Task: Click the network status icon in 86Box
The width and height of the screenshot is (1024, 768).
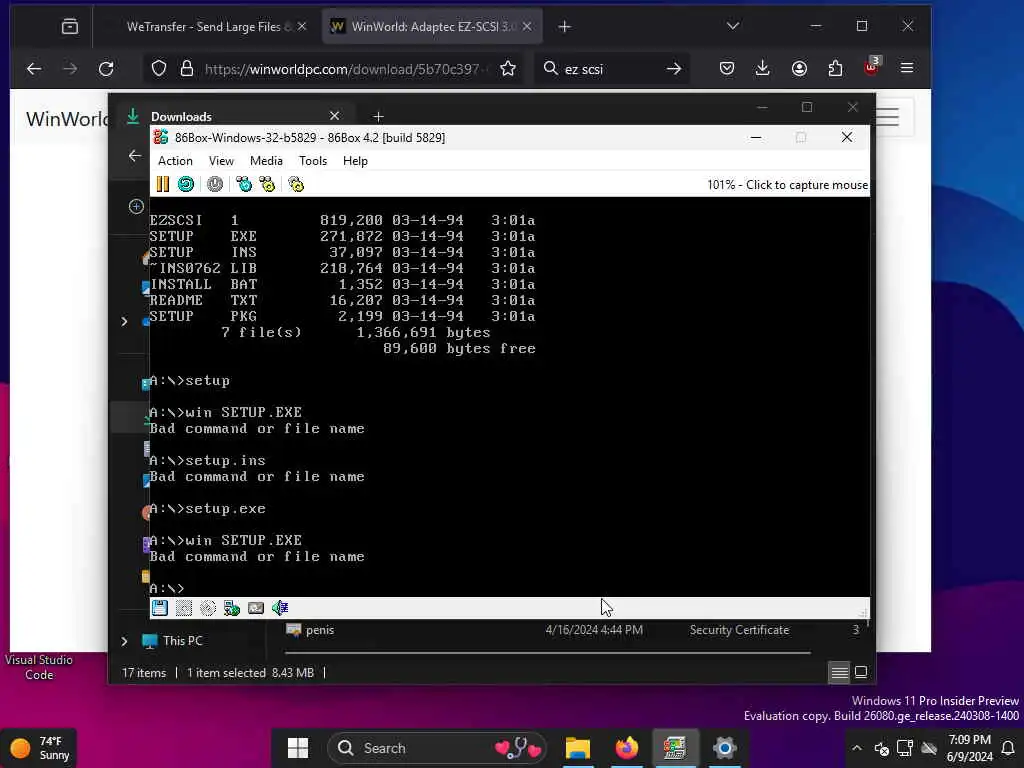Action: tap(232, 608)
